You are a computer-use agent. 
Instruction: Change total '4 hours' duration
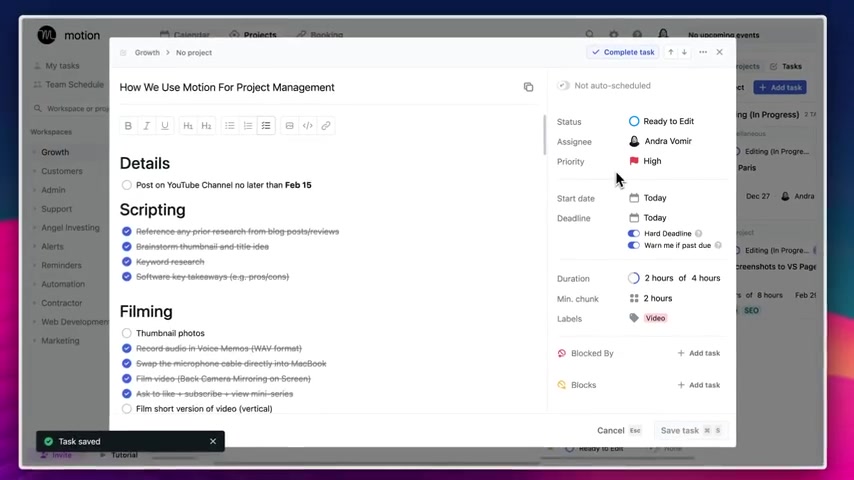click(705, 278)
